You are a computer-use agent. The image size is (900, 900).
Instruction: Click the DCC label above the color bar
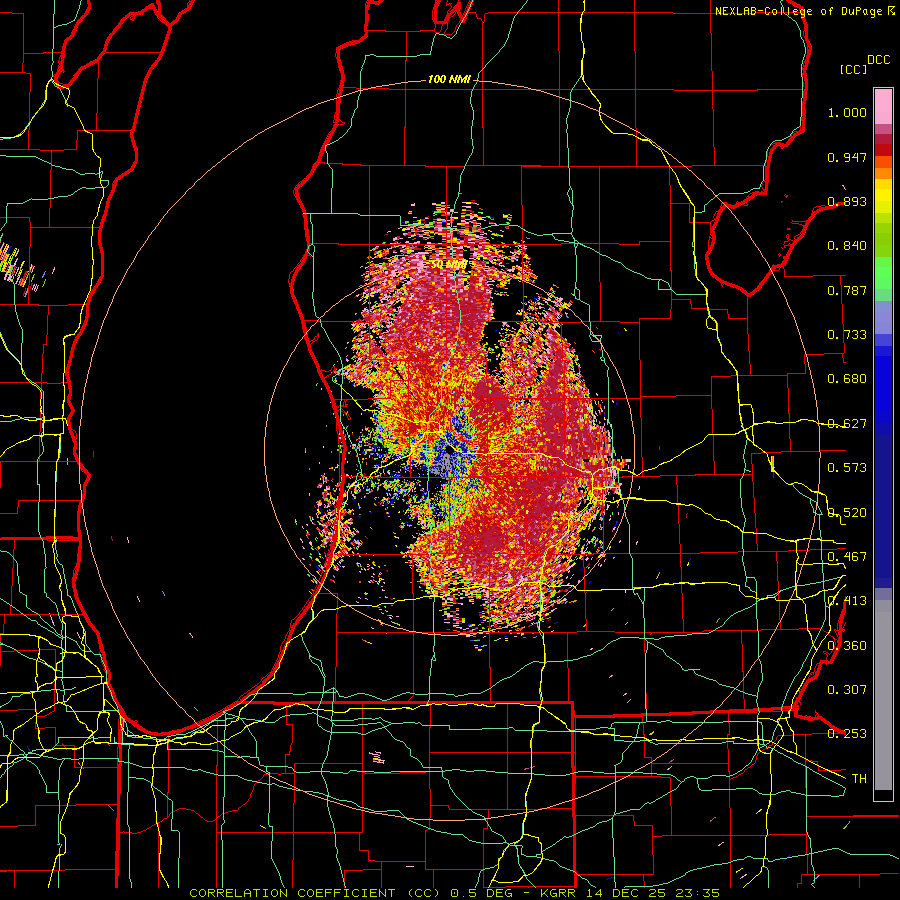879,60
